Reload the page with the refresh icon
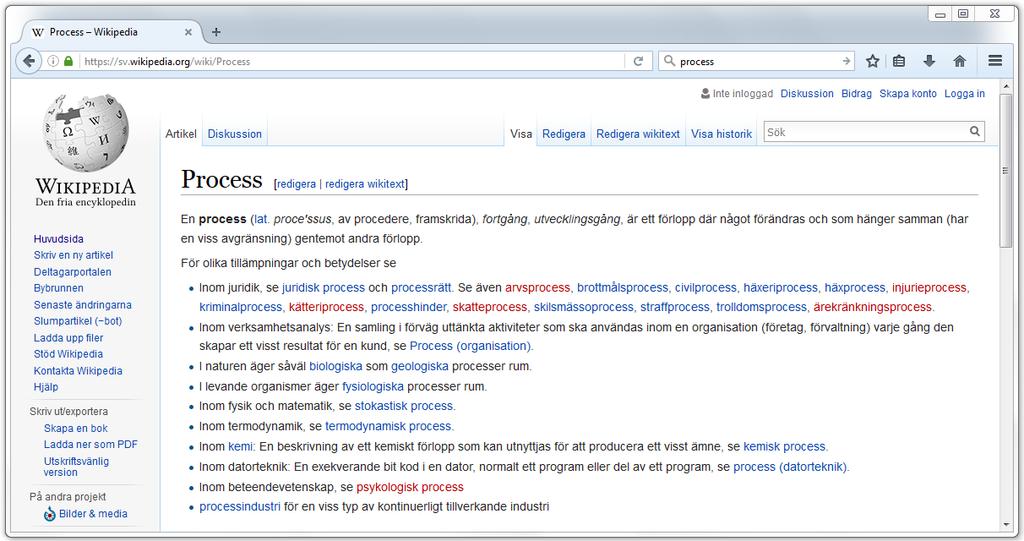Image resolution: width=1024 pixels, height=541 pixels. [639, 61]
